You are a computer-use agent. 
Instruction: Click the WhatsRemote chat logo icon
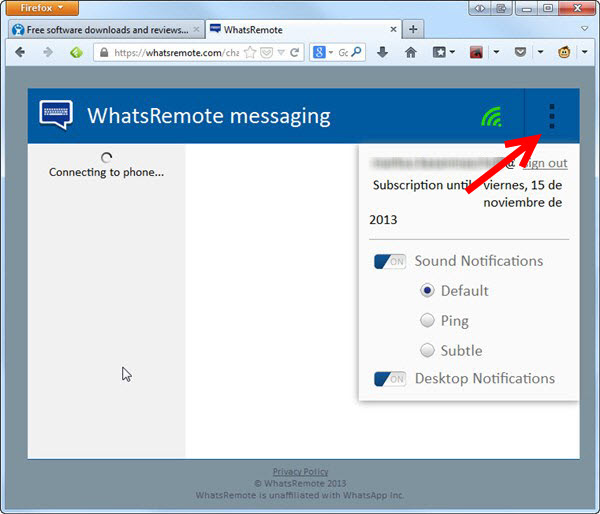point(56,115)
